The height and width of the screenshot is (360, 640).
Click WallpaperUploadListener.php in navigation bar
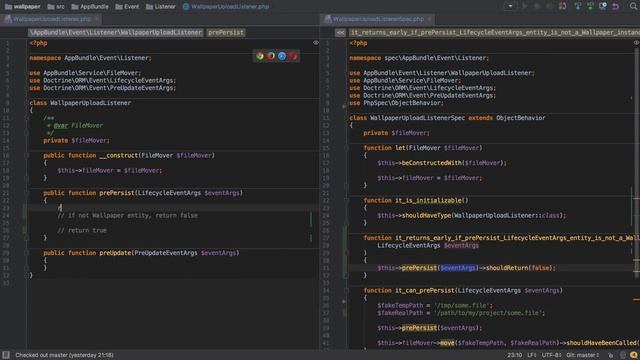230,7
